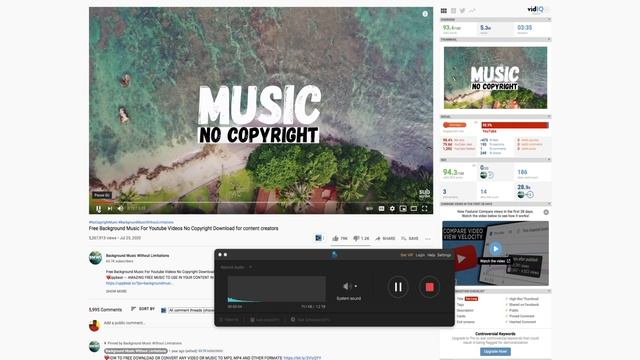
Task: Click the vidIQ logo
Action: point(536,9)
